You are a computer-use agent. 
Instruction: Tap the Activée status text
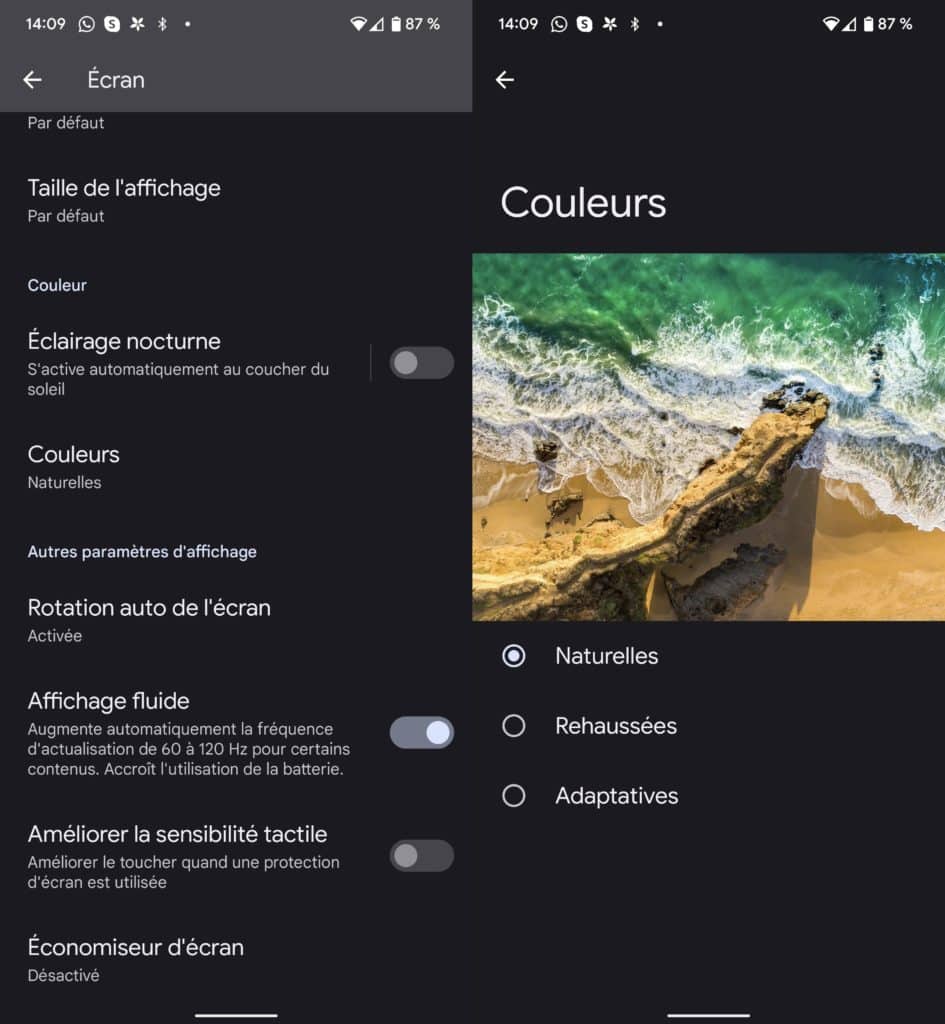(55, 636)
